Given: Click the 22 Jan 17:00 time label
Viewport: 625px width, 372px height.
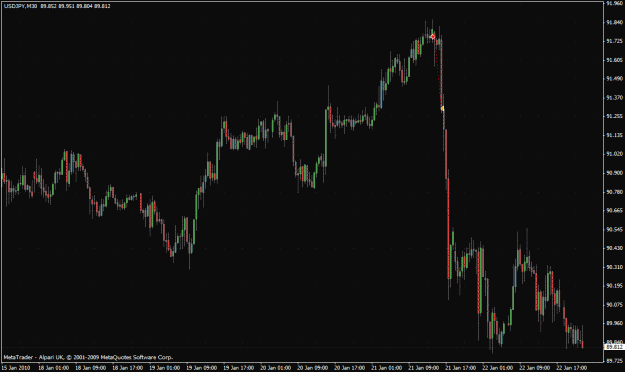Looking at the screenshot, I should tap(572, 368).
